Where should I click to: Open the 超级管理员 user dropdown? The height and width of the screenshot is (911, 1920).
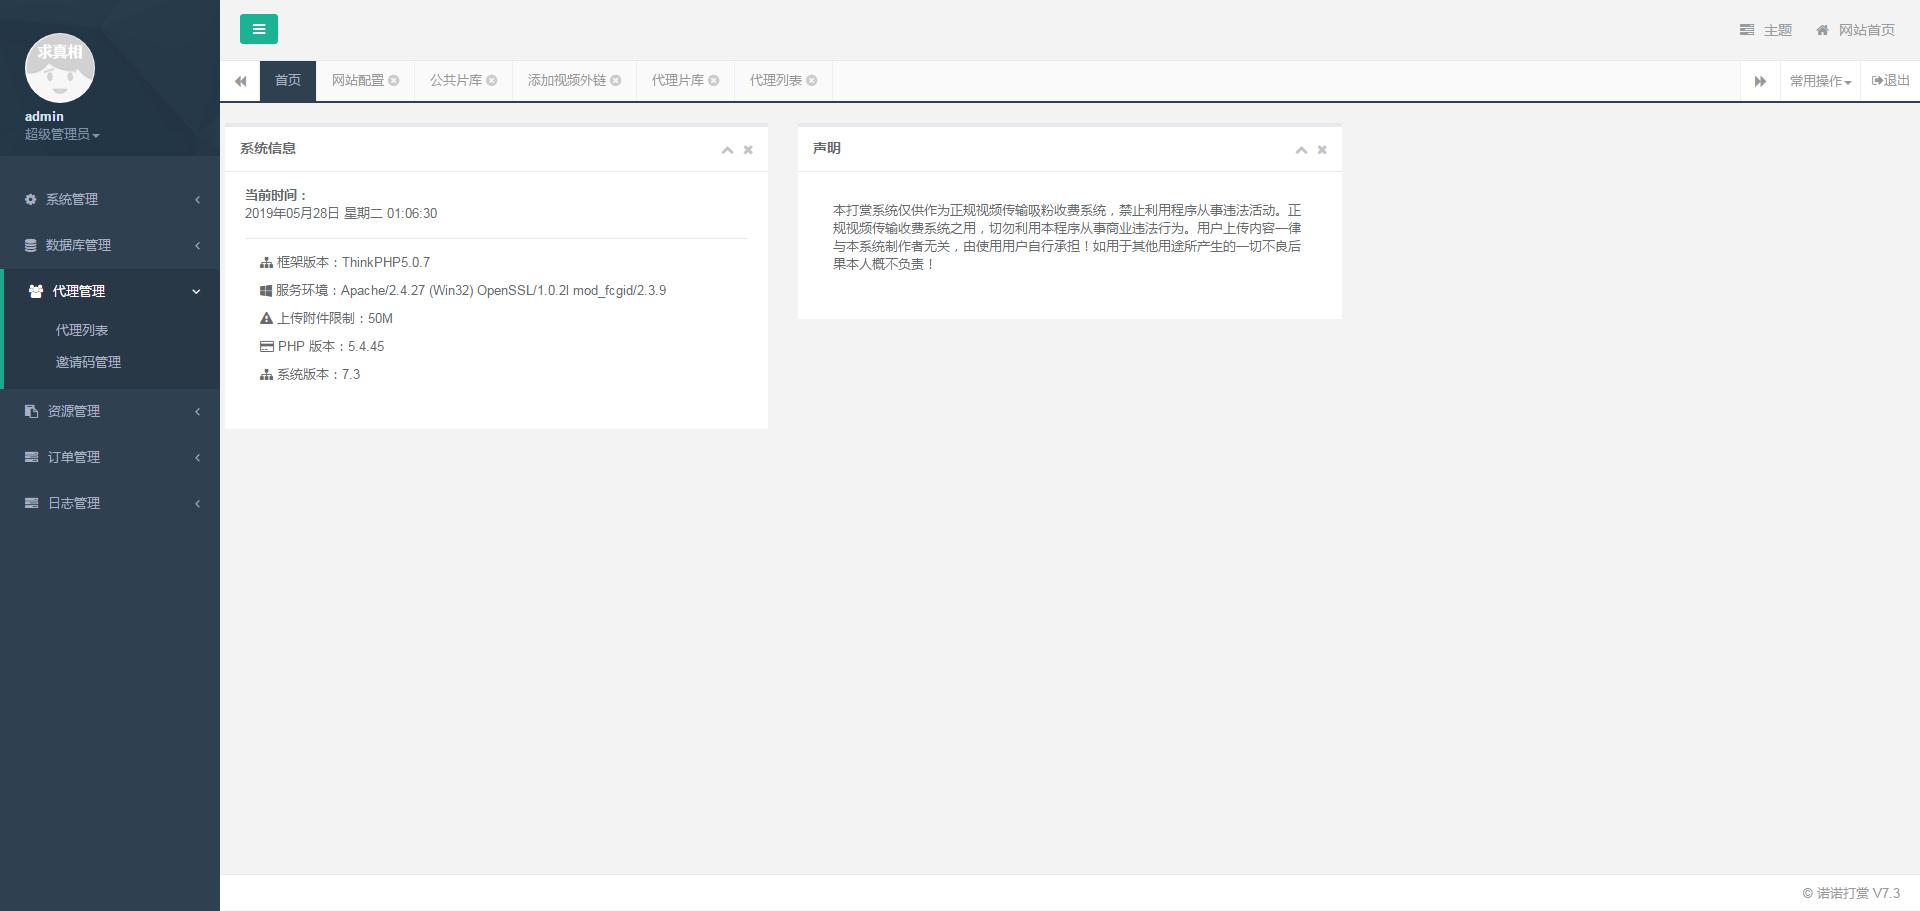pos(62,134)
